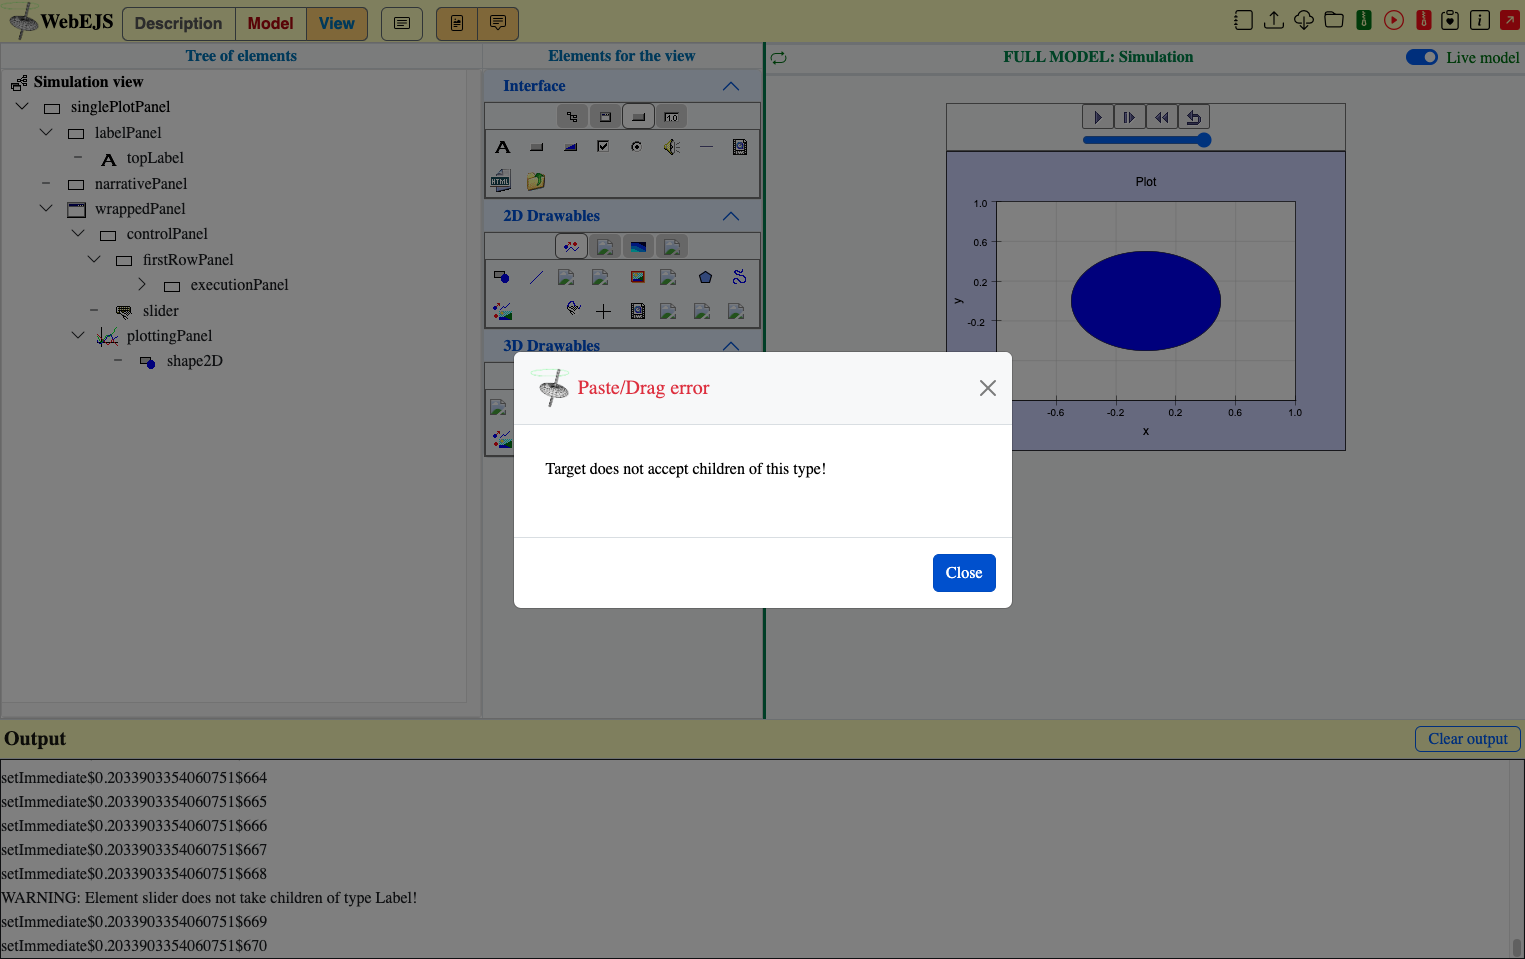
Task: Select the View tab
Action: click(337, 24)
